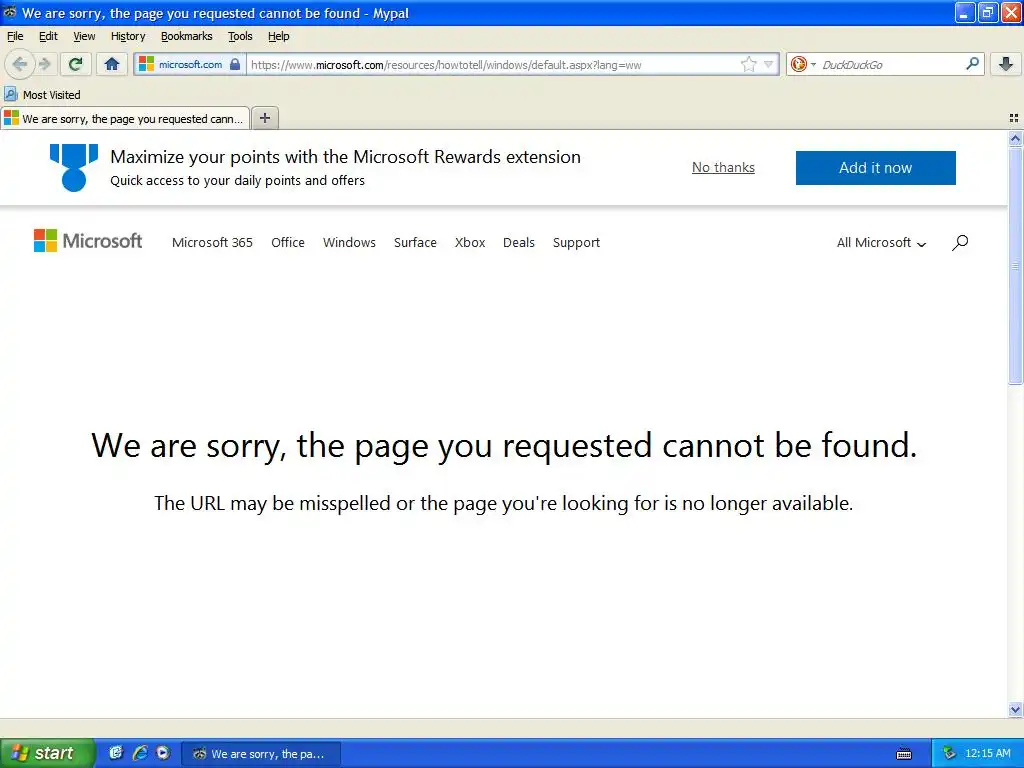
Task: Select Mypal window in the taskbar
Action: [x=260, y=754]
